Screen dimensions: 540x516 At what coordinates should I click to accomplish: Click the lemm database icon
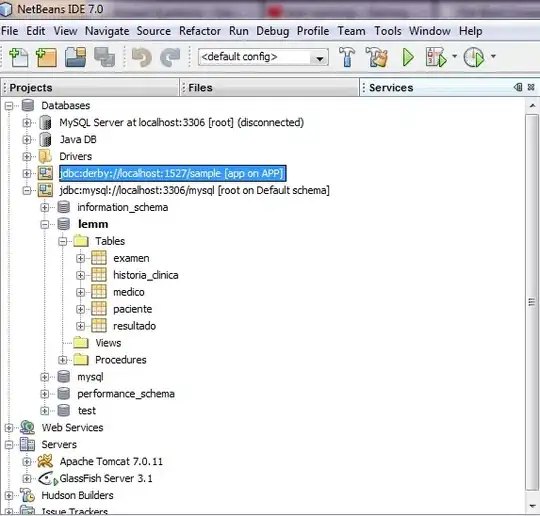coord(64,224)
